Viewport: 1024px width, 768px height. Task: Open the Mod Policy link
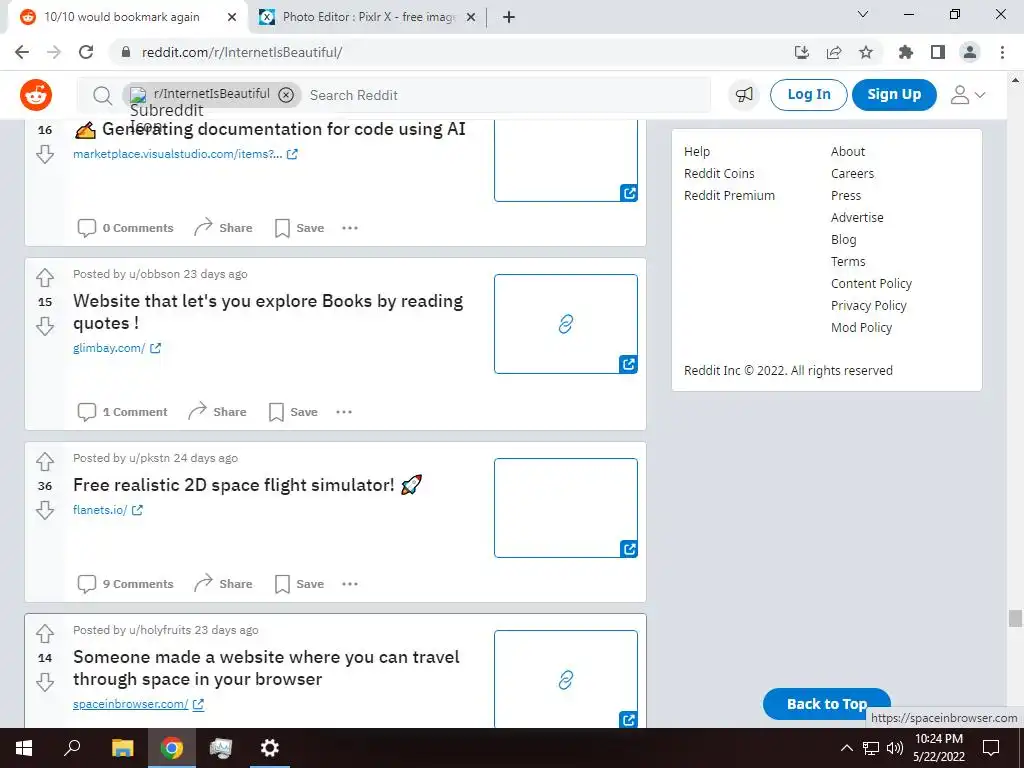tap(861, 328)
